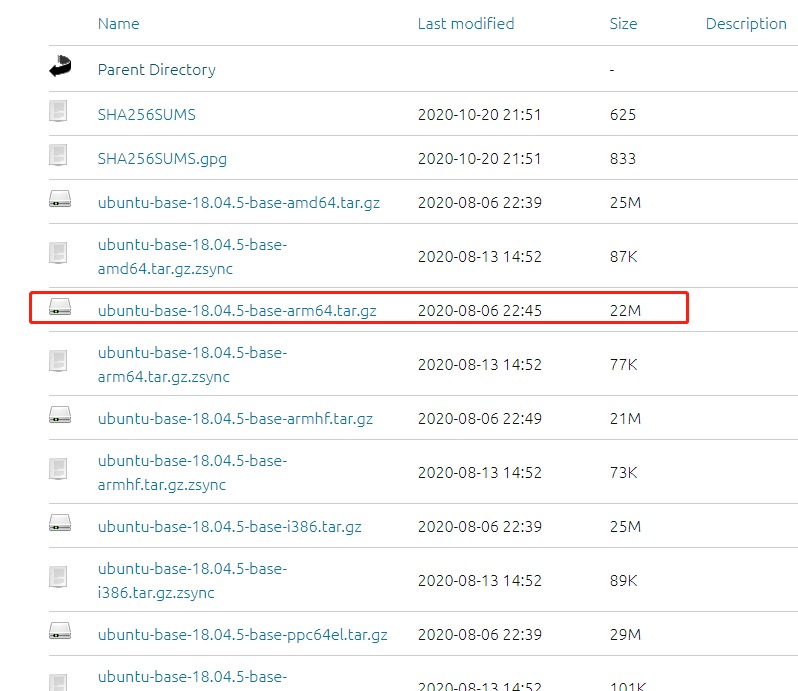Screen dimensions: 798x691
Task: Open the Parent Directory link
Action: coord(157,70)
